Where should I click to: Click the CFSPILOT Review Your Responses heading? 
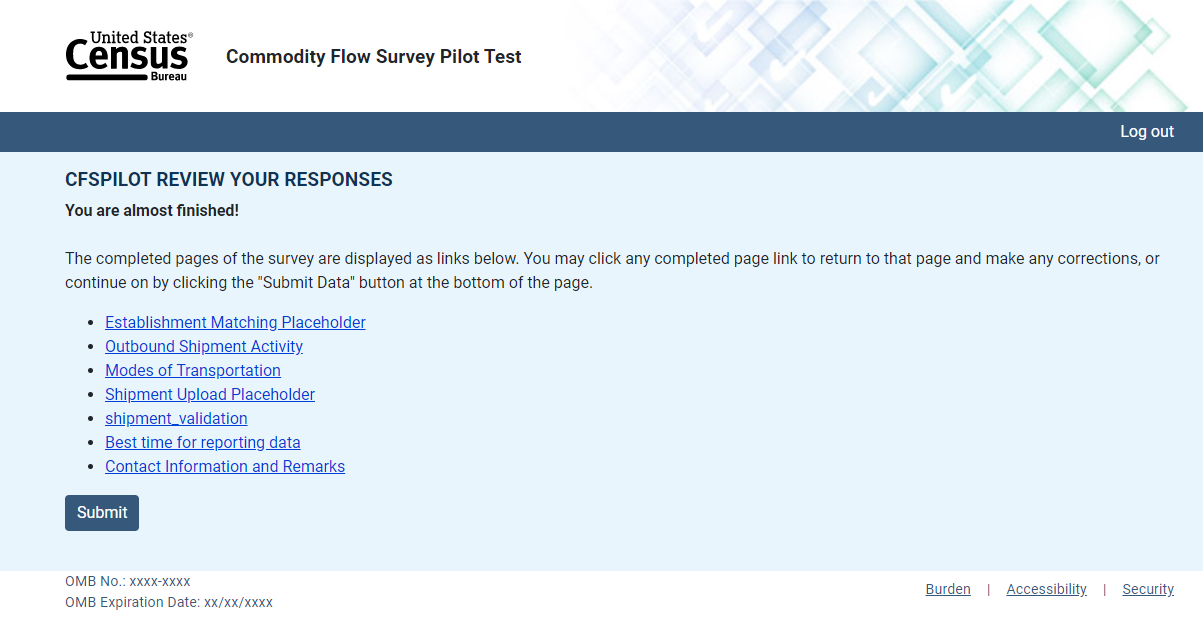point(229,180)
